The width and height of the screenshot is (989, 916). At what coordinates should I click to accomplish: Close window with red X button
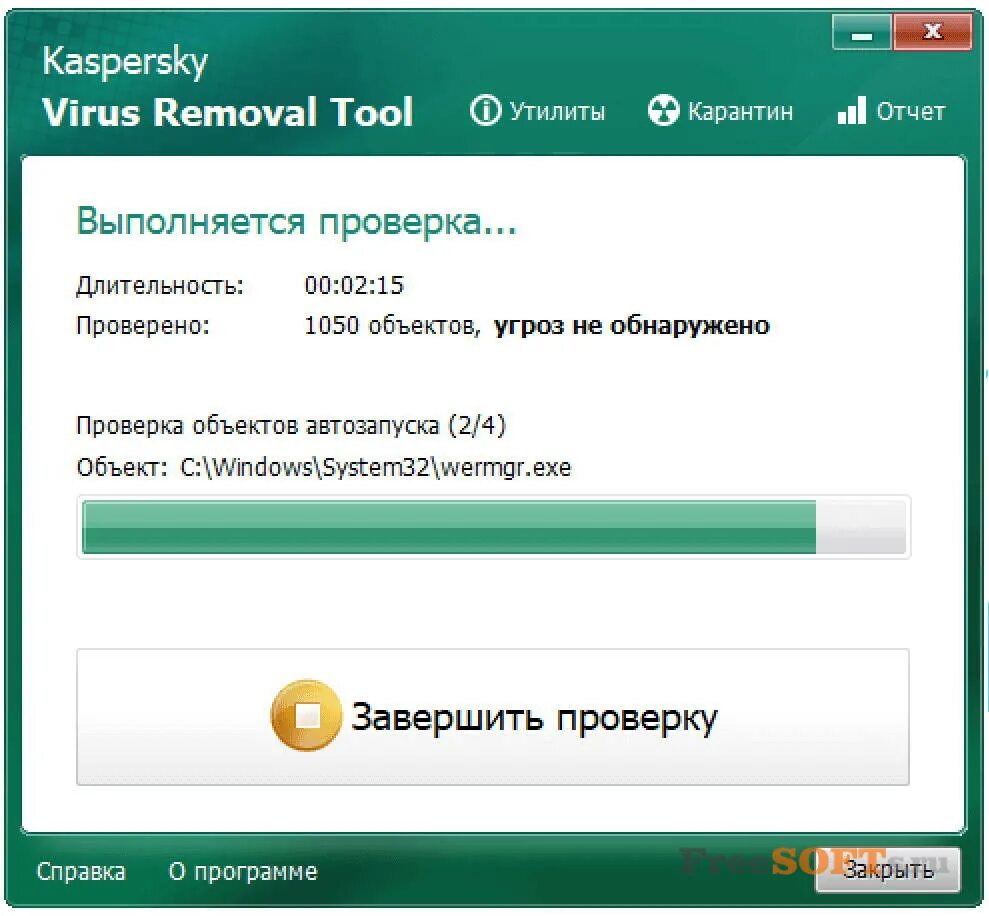click(x=932, y=32)
